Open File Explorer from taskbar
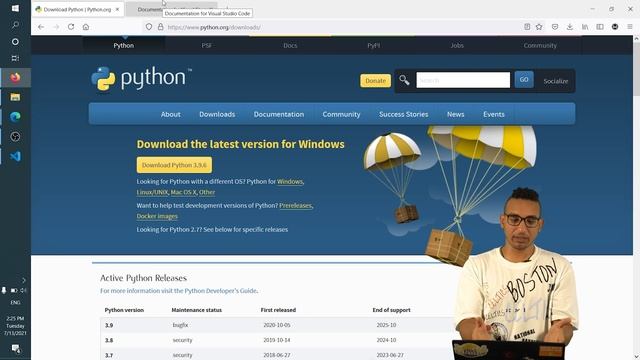The height and width of the screenshot is (360, 640). coord(15,97)
